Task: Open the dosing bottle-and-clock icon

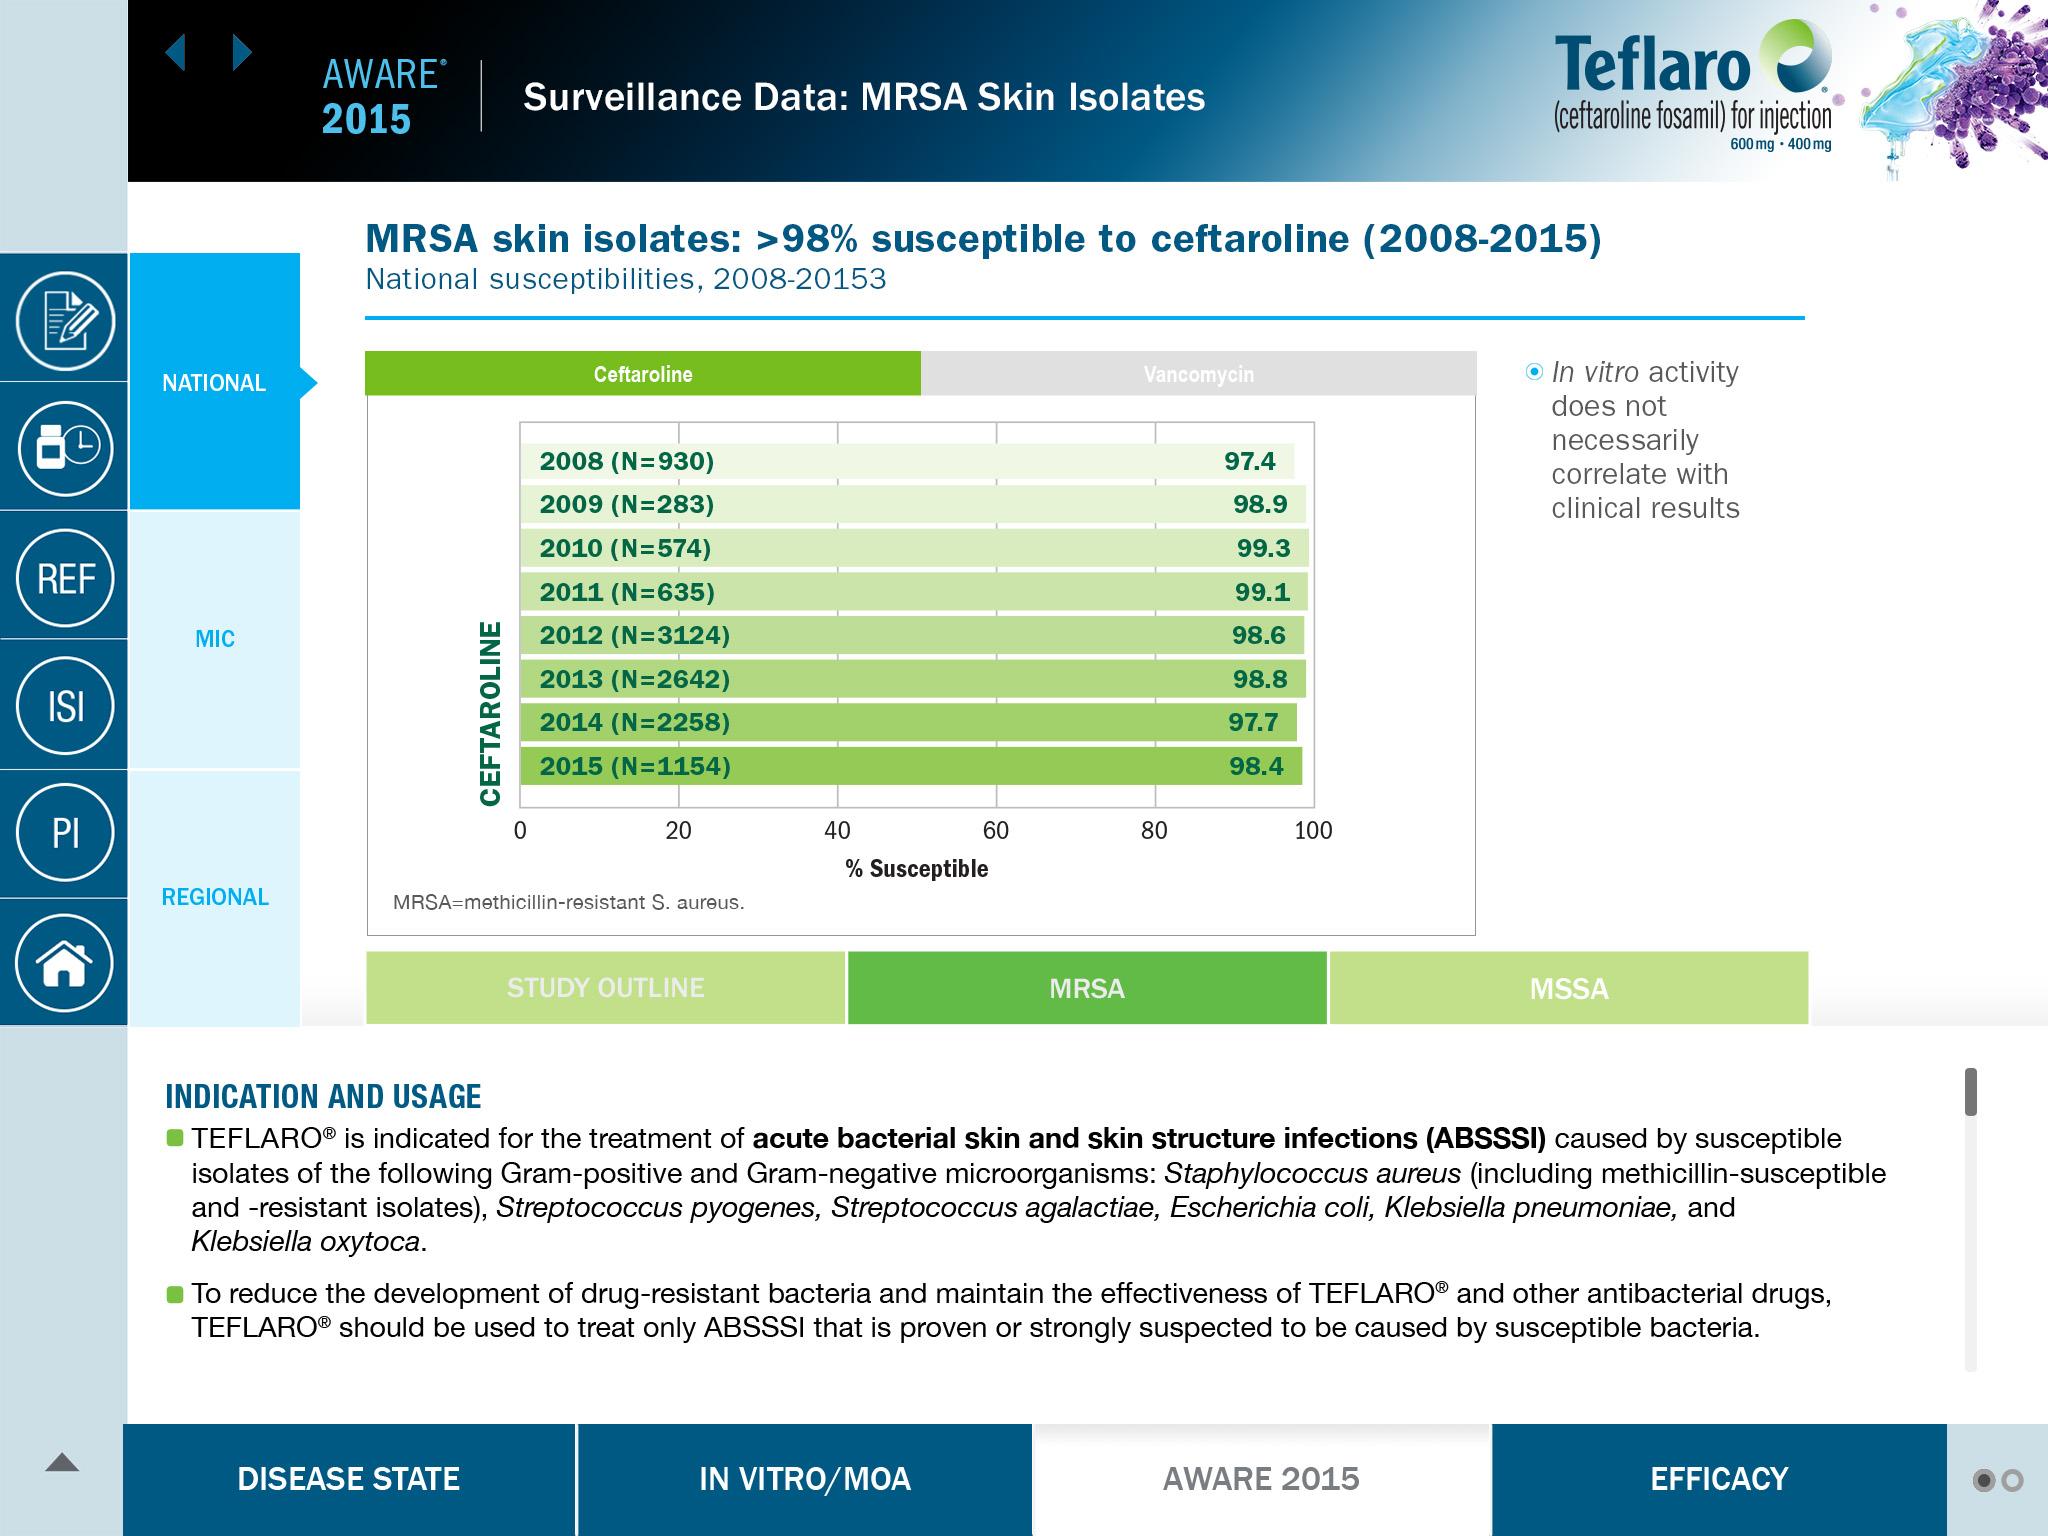Action: pos(65,447)
